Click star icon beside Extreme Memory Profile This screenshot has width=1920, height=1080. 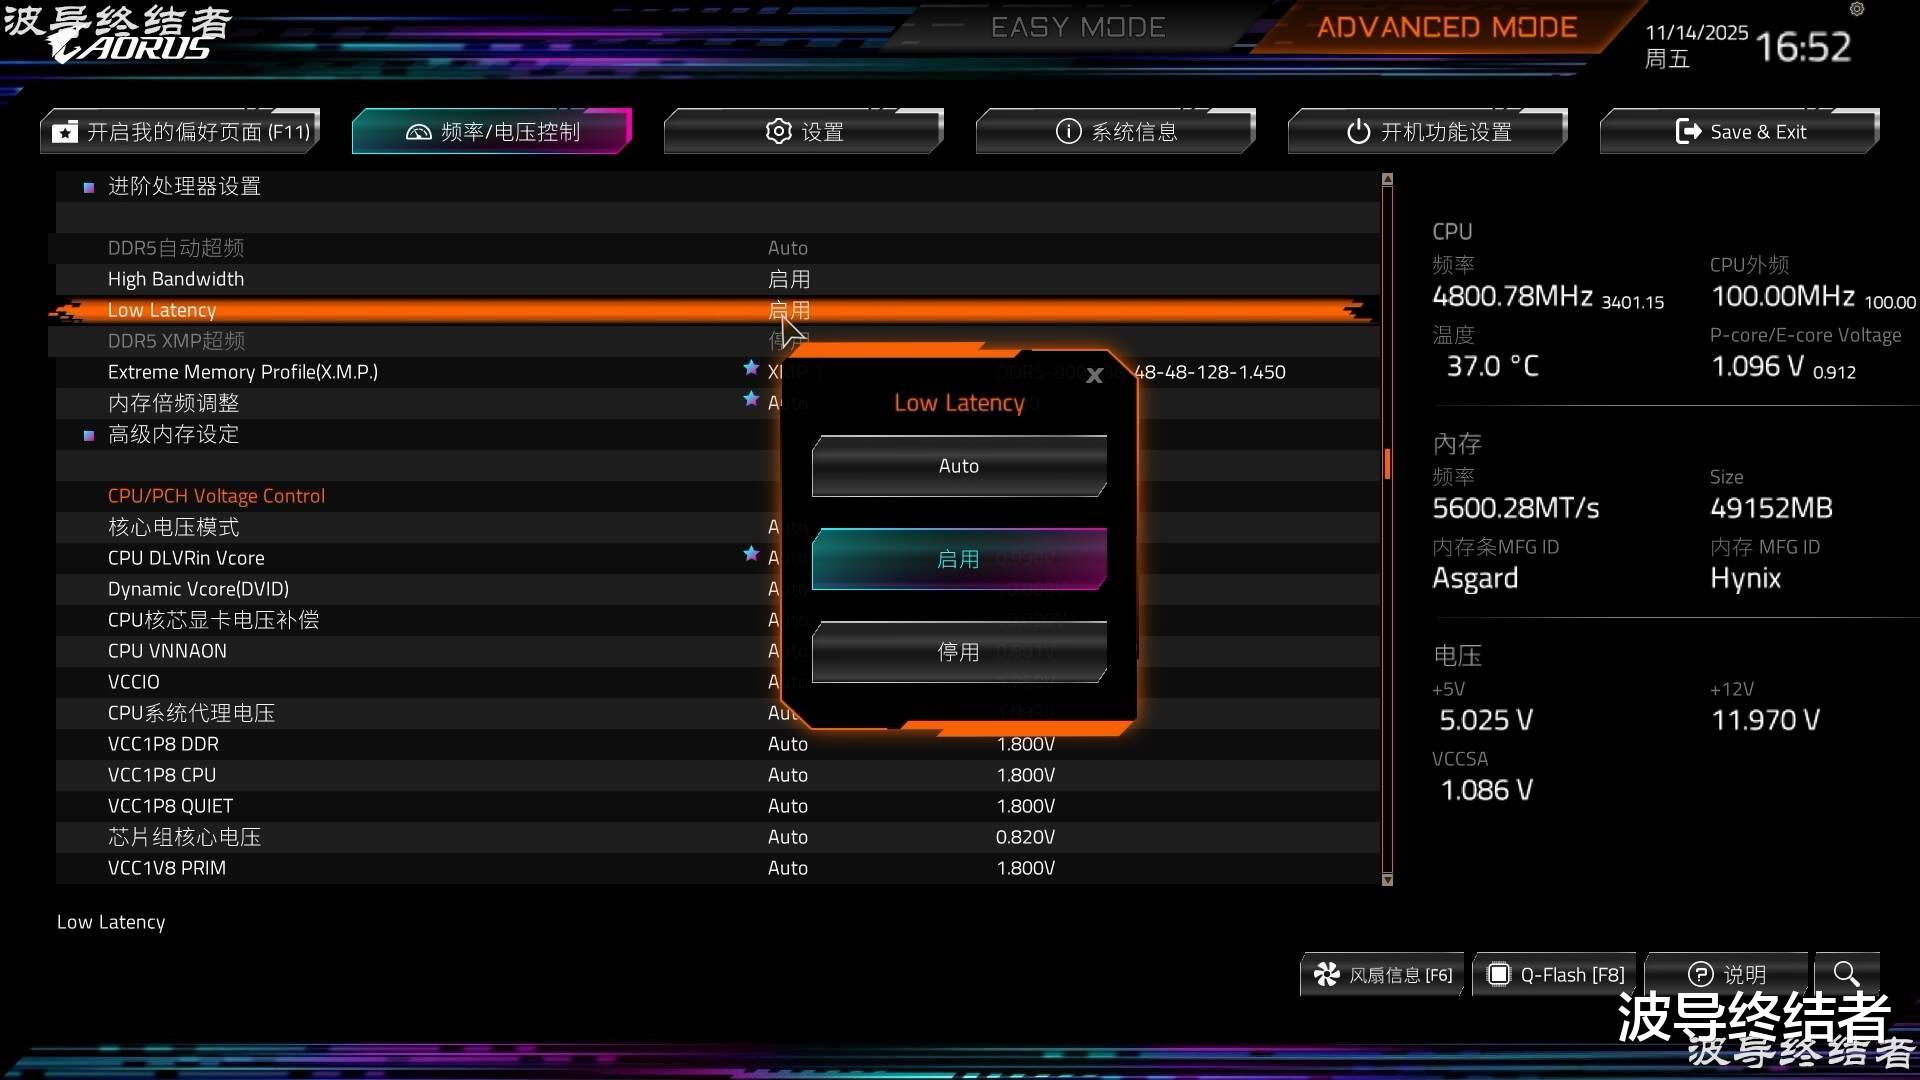[751, 368]
